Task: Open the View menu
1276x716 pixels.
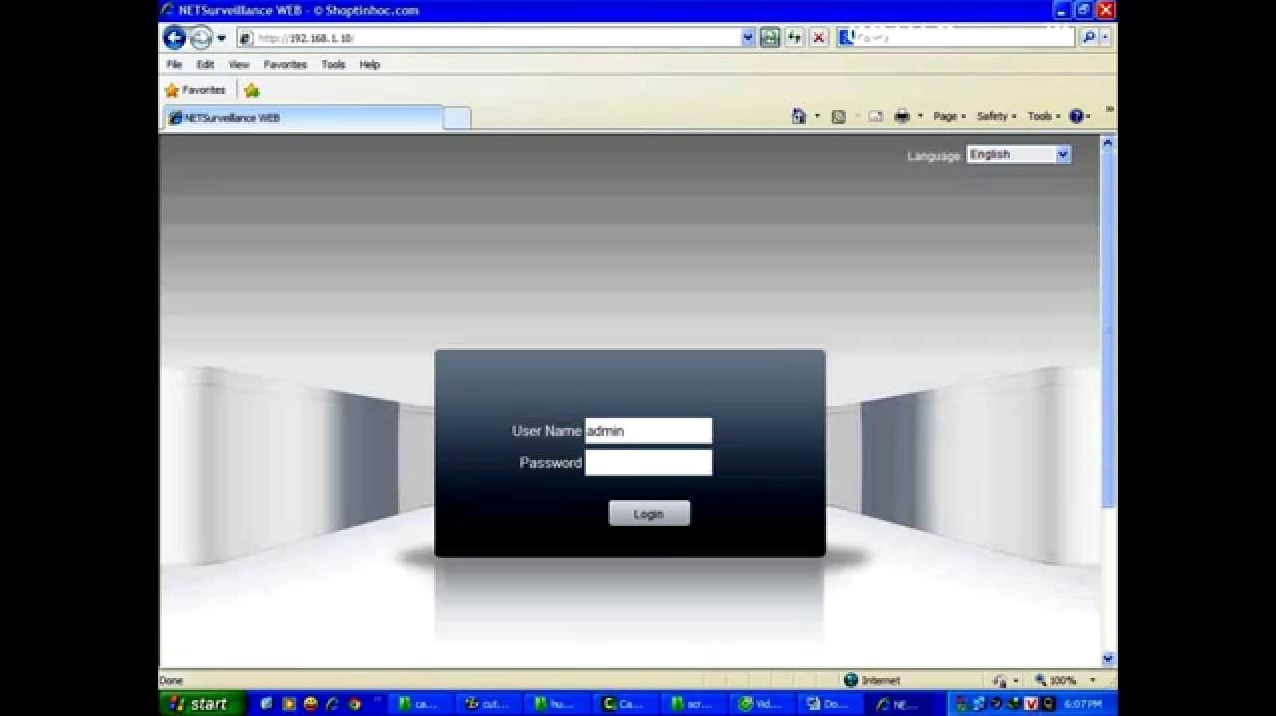Action: (238, 64)
